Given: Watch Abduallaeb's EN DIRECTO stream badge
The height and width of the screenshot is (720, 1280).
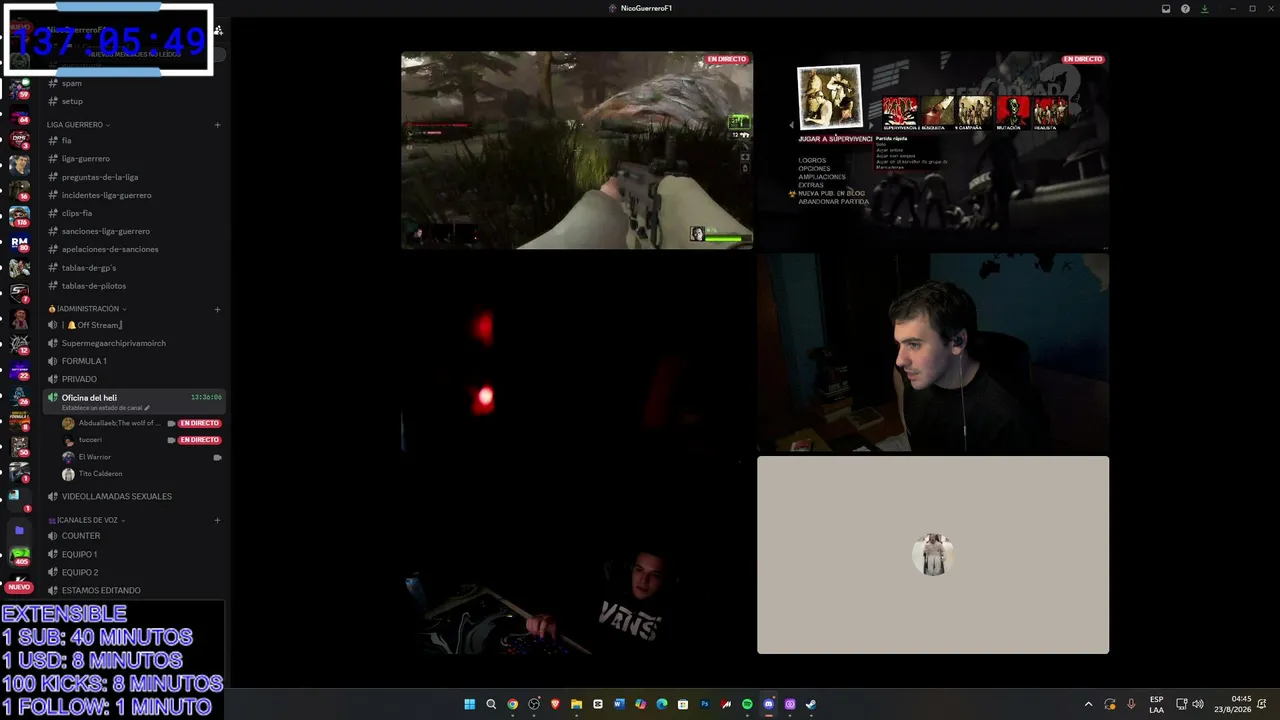Looking at the screenshot, I should [x=199, y=423].
